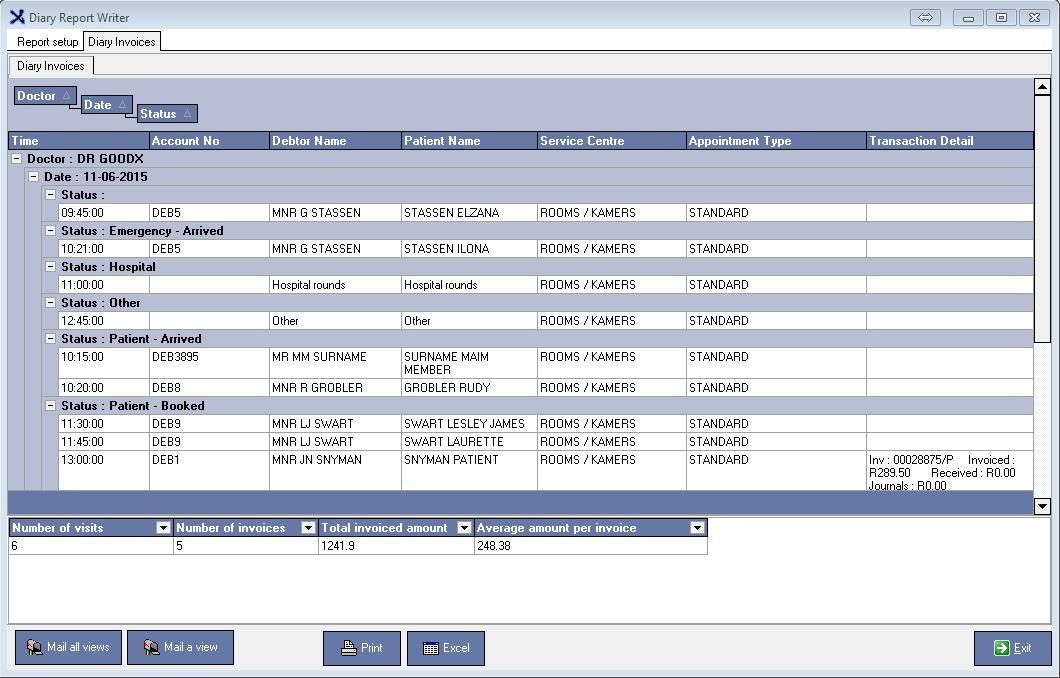Open Number of visits dropdown

click(x=163, y=528)
